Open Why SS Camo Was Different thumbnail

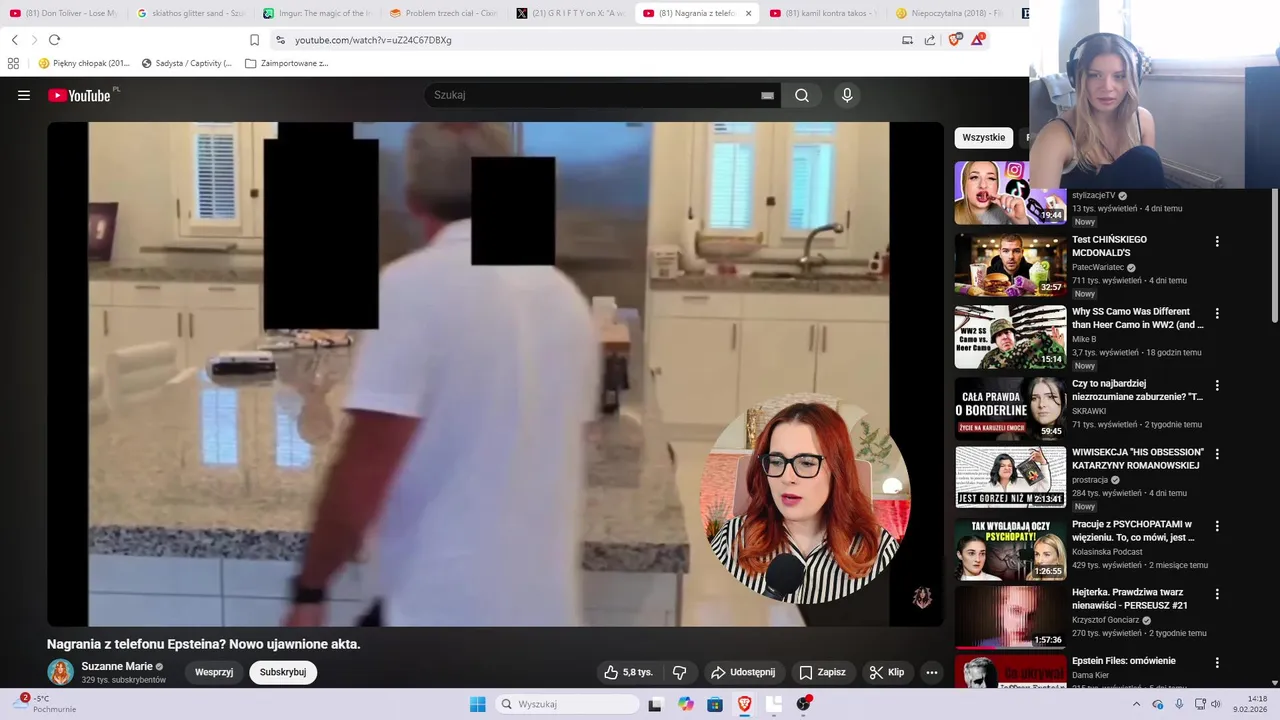pos(1010,337)
